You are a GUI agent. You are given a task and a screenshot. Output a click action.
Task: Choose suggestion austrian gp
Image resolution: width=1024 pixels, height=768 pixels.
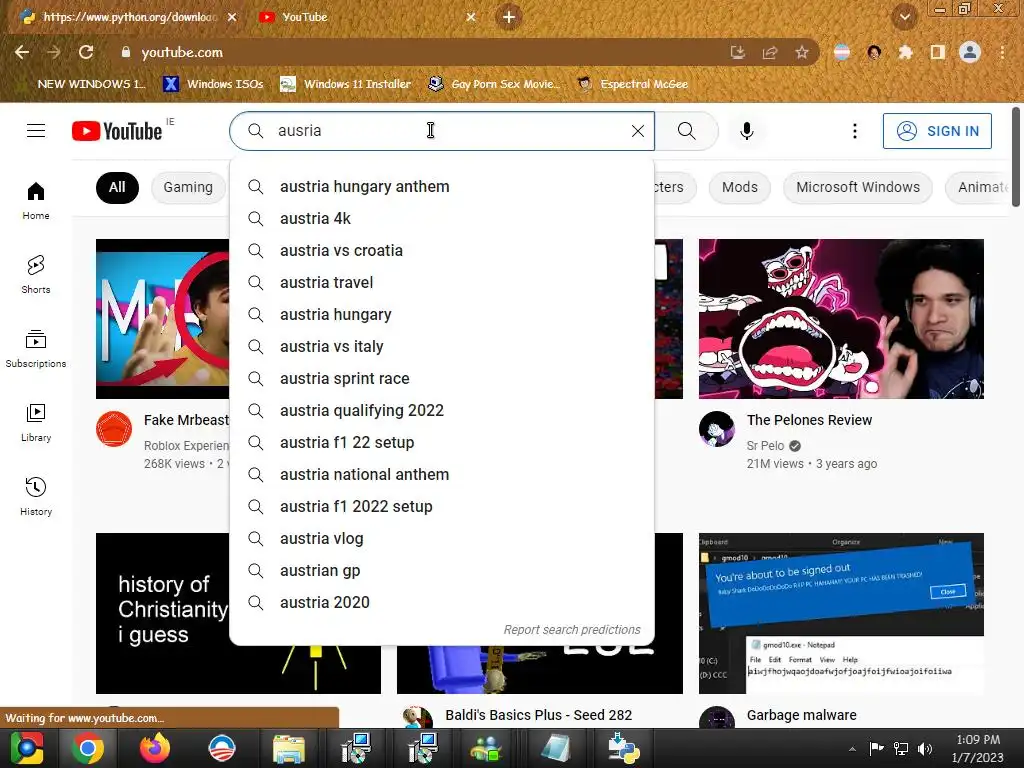(x=442, y=571)
